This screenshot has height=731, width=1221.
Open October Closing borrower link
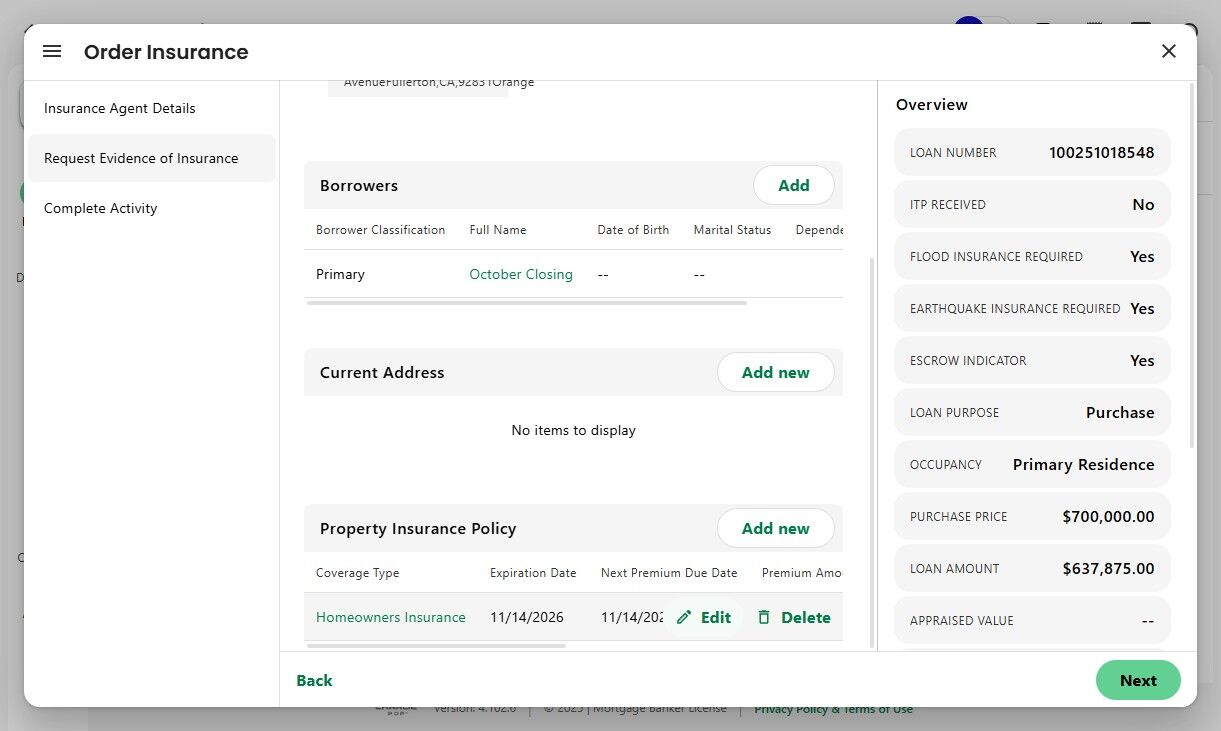[521, 274]
